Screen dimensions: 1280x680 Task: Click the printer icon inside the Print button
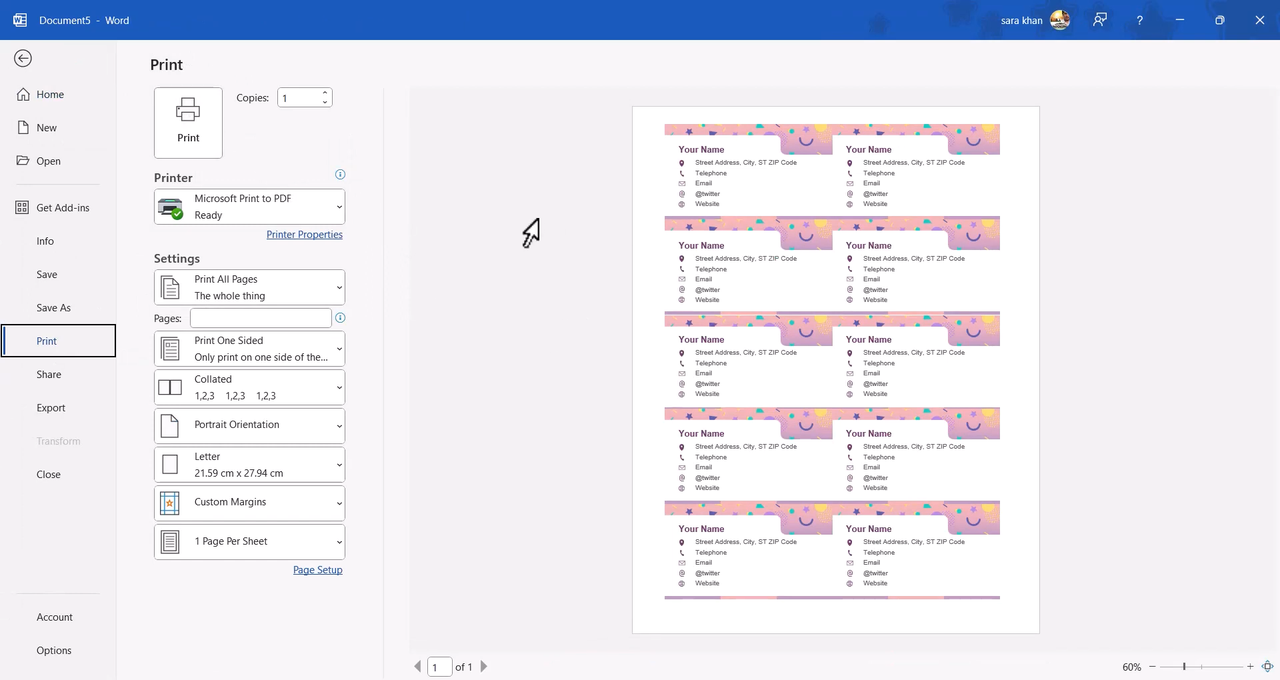[x=188, y=110]
